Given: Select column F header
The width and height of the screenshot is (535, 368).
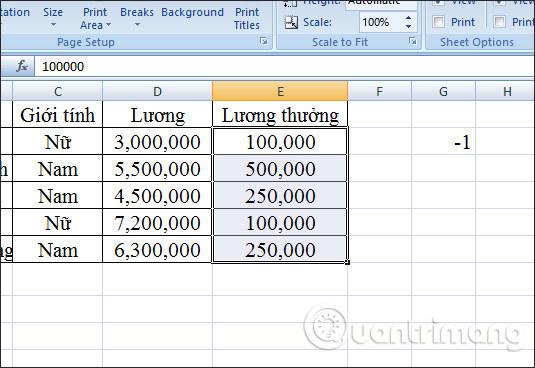Looking at the screenshot, I should (379, 91).
